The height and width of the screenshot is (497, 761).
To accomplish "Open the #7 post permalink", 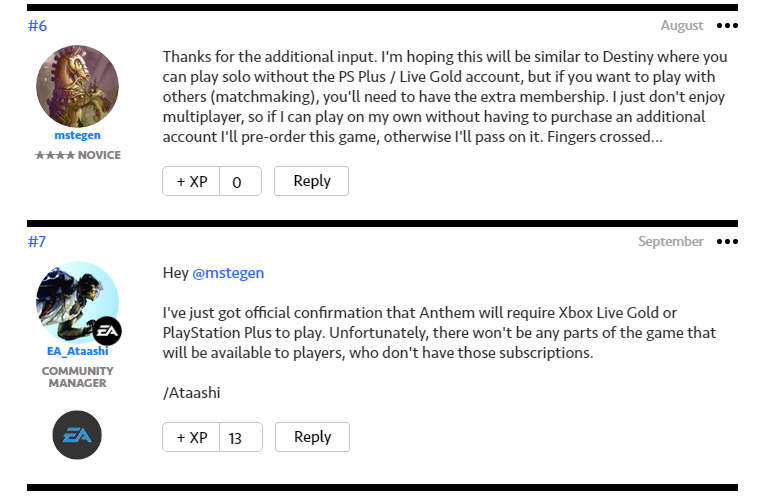I will (37, 242).
